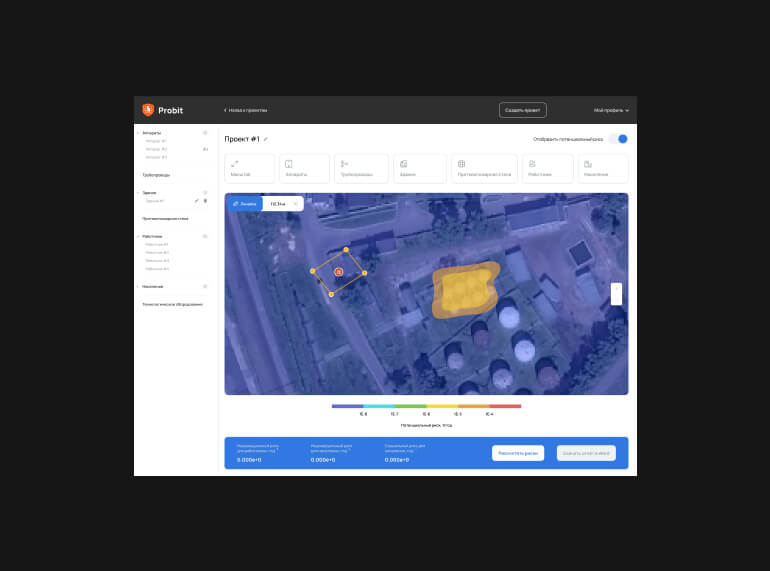The image size is (770, 571).
Task: Collapse the Работники section in the sidebar
Action: (138, 237)
